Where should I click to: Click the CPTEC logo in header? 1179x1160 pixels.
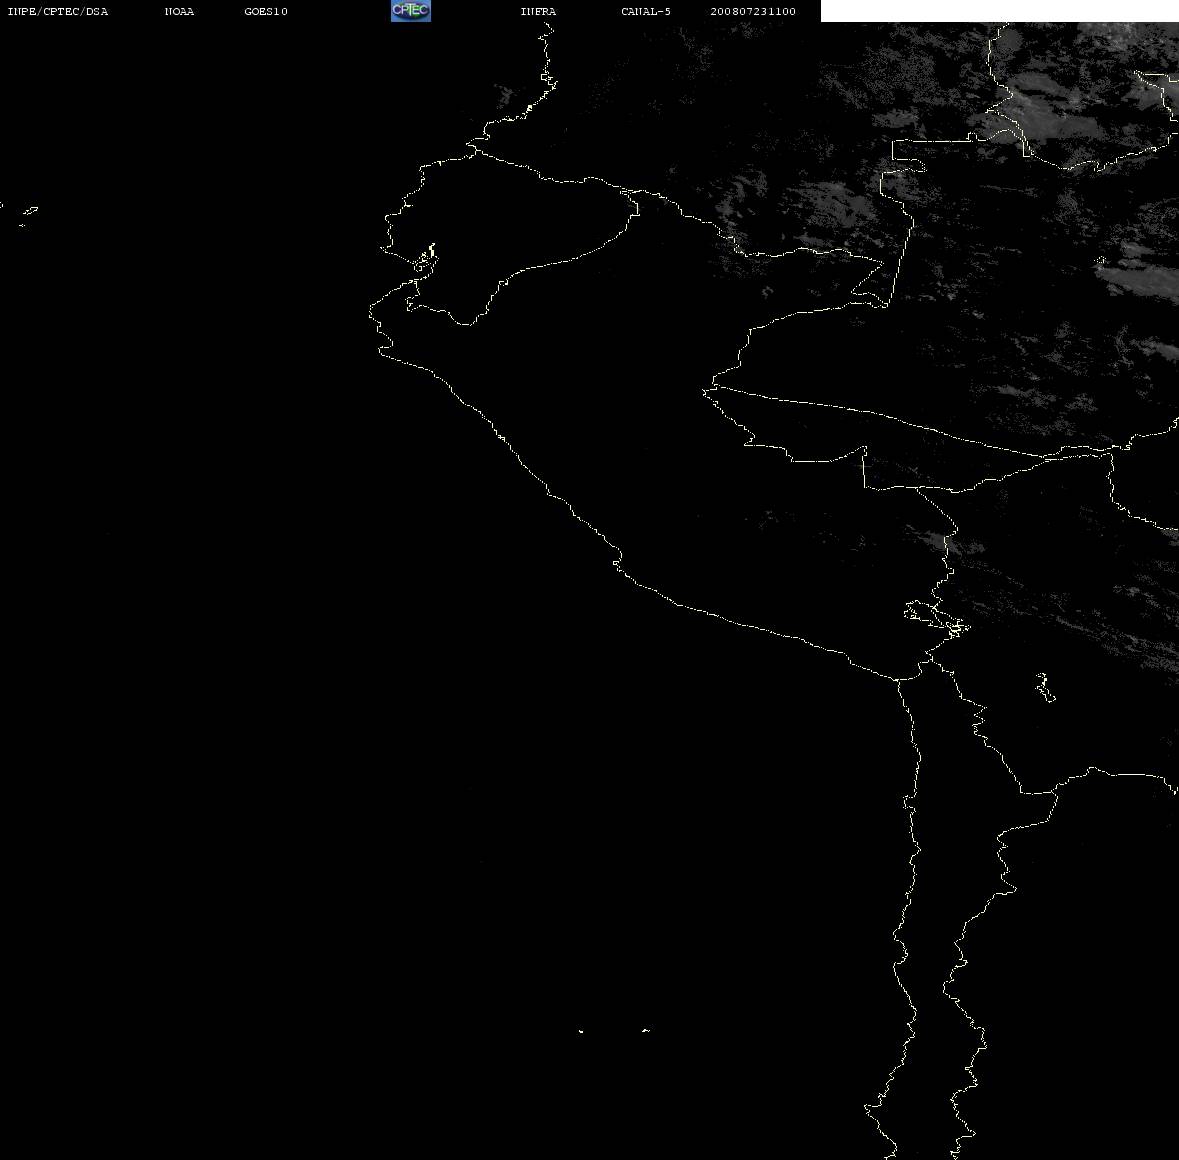point(411,11)
